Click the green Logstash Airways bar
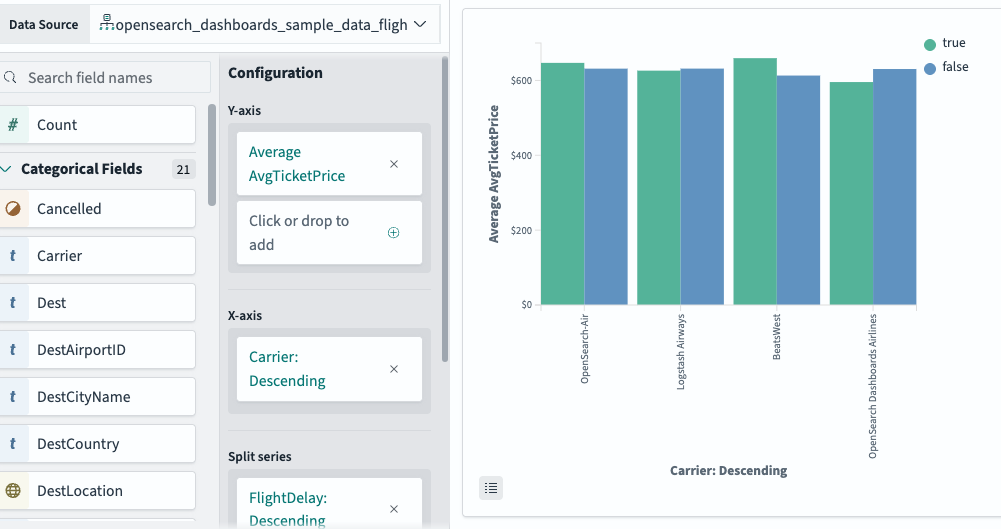Image resolution: width=1001 pixels, height=529 pixels. click(x=659, y=188)
